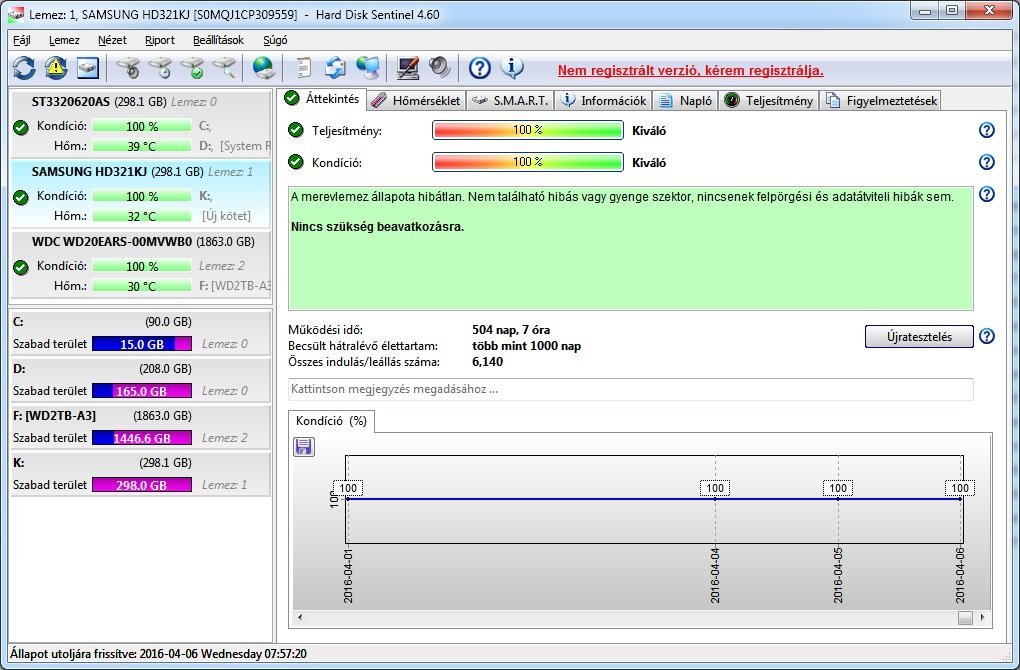This screenshot has height=670, width=1020.
Task: Click the Teljesítmény 100 % gradient bar
Action: pos(528,130)
